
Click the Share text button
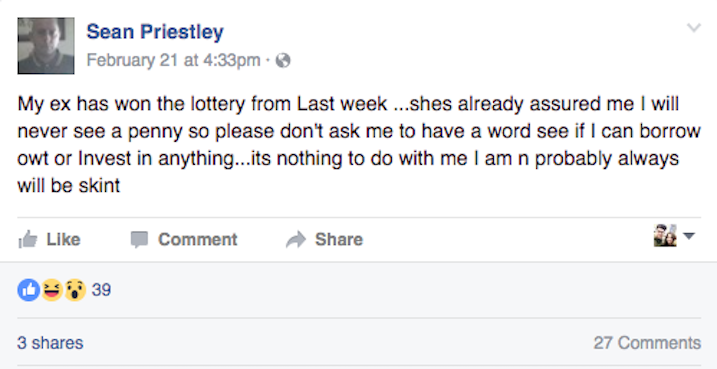pos(339,239)
